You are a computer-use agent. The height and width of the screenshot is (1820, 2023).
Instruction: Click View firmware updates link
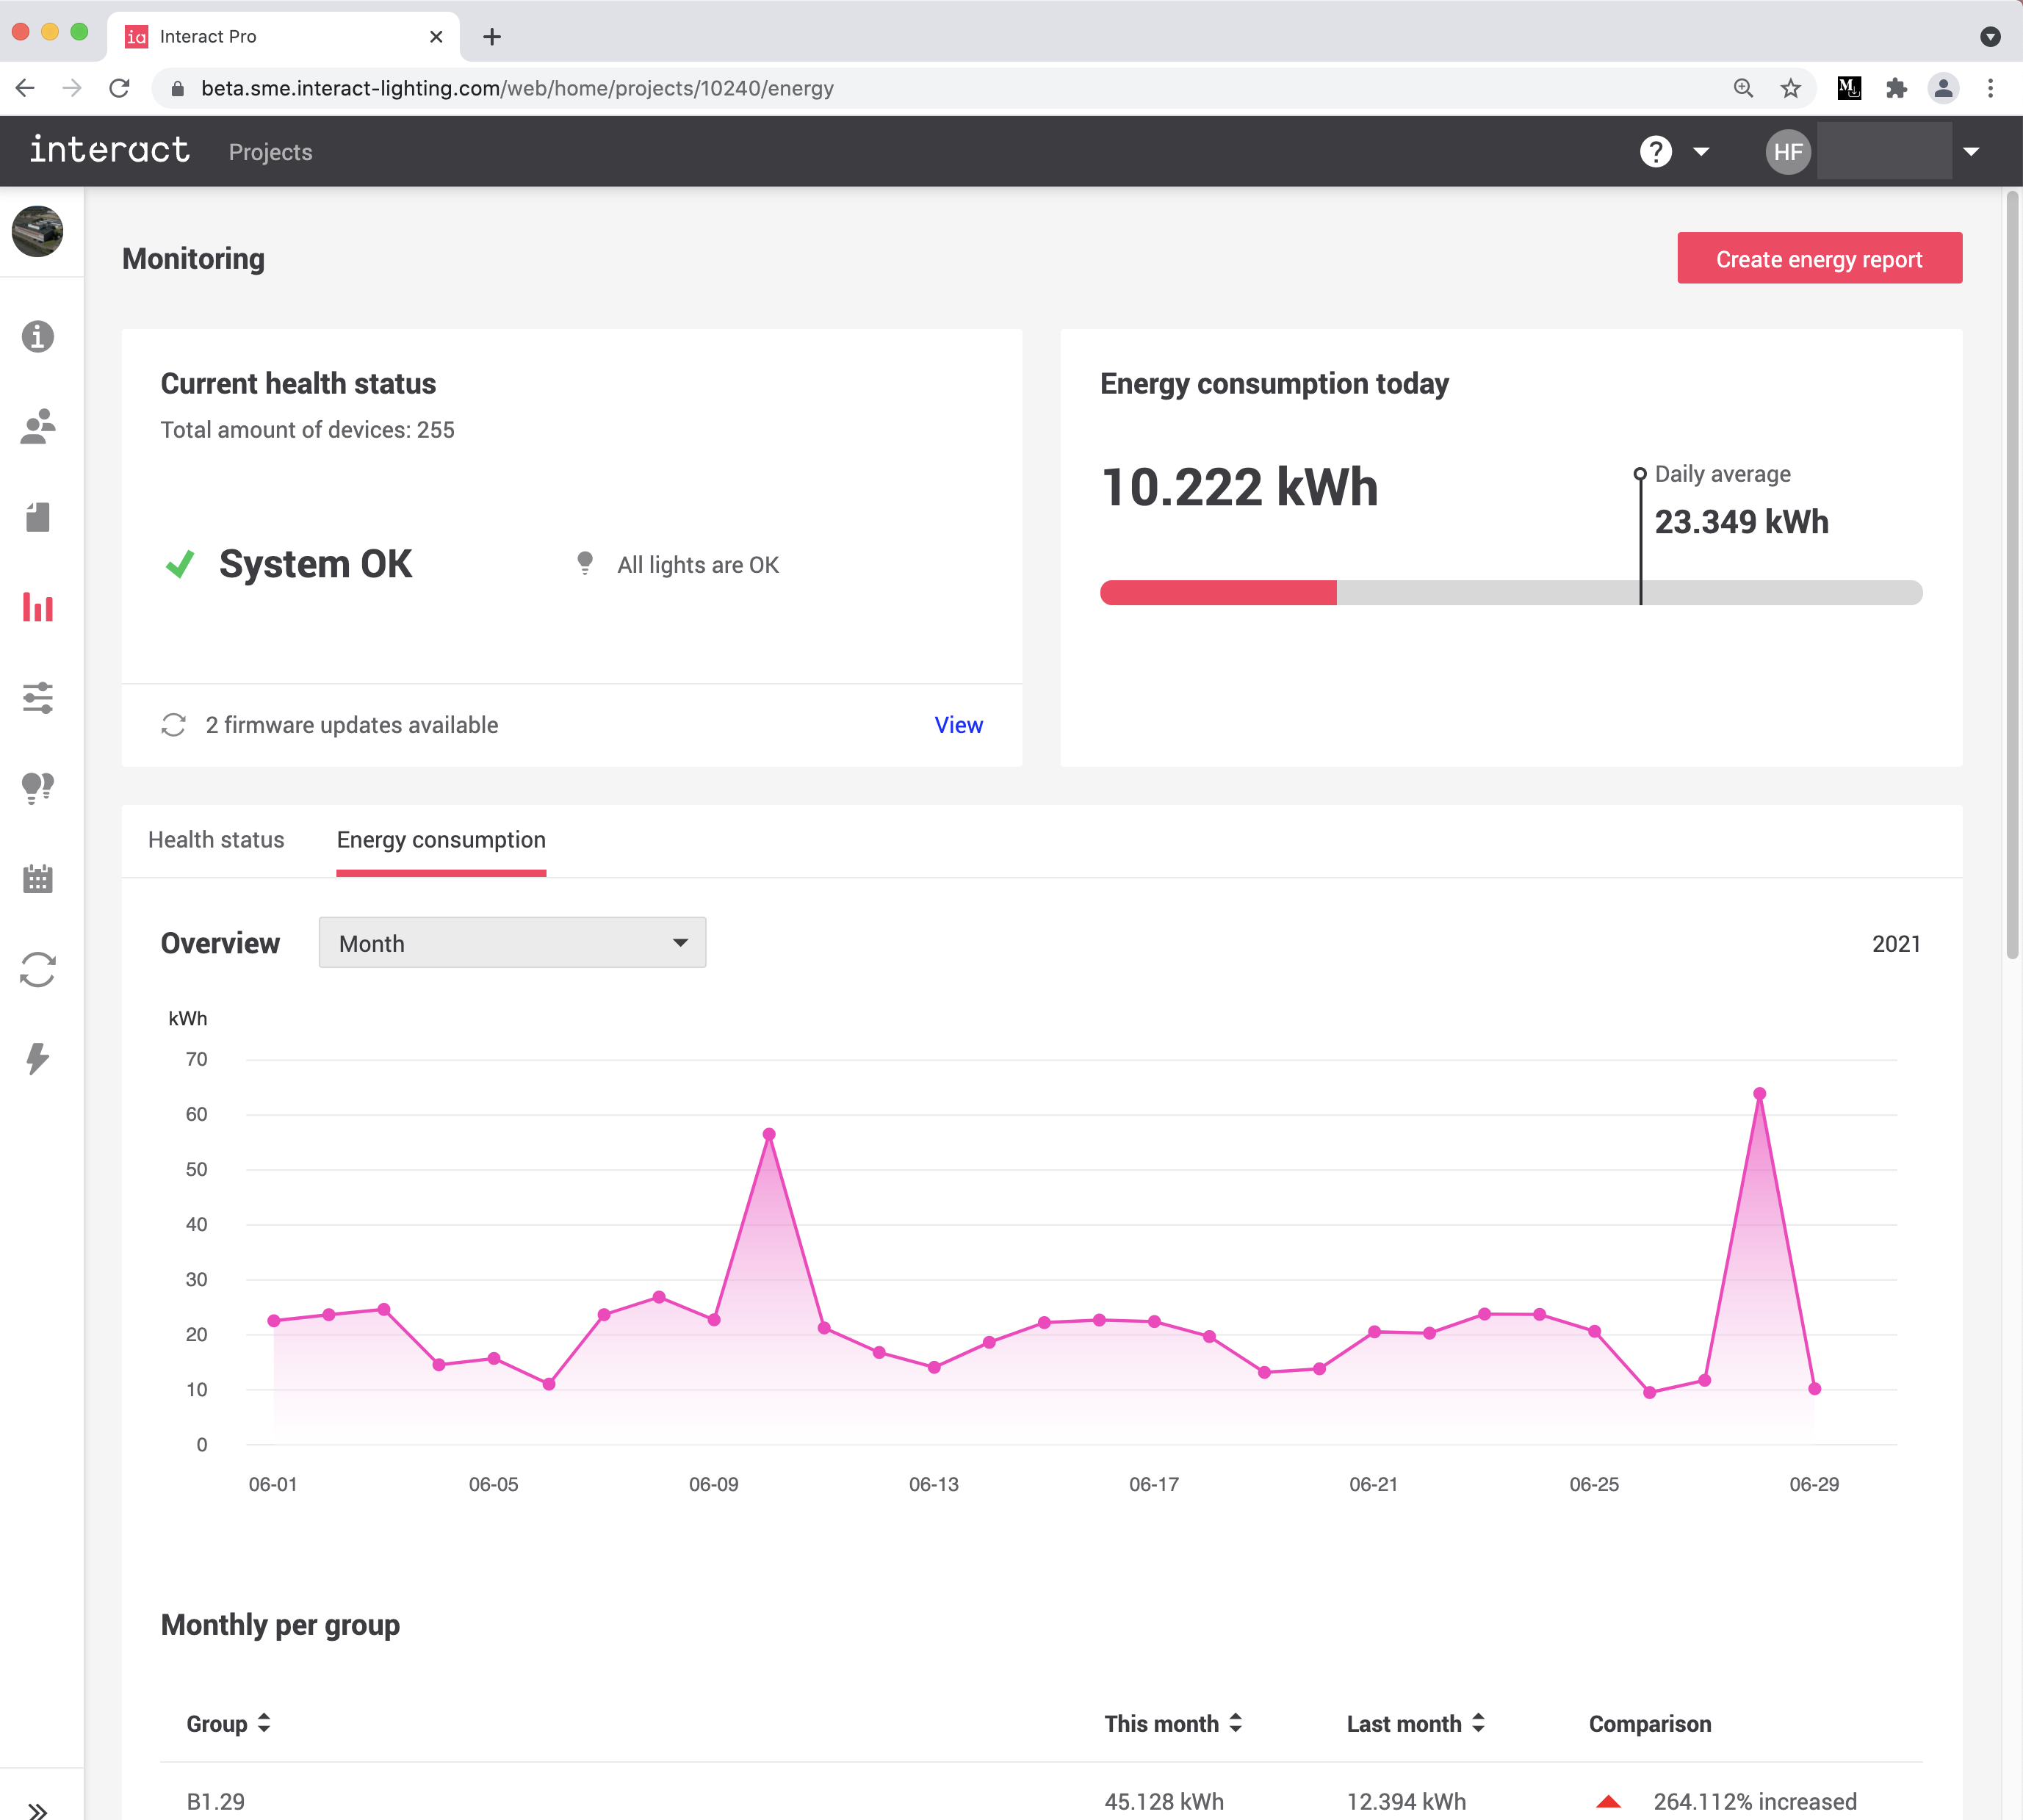958,725
